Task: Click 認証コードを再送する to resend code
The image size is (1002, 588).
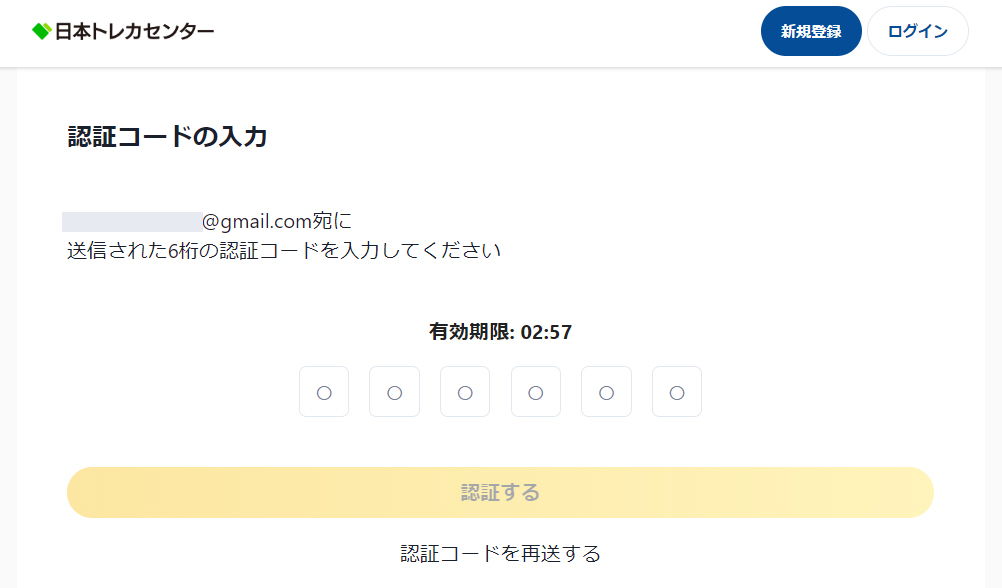Action: (x=500, y=553)
